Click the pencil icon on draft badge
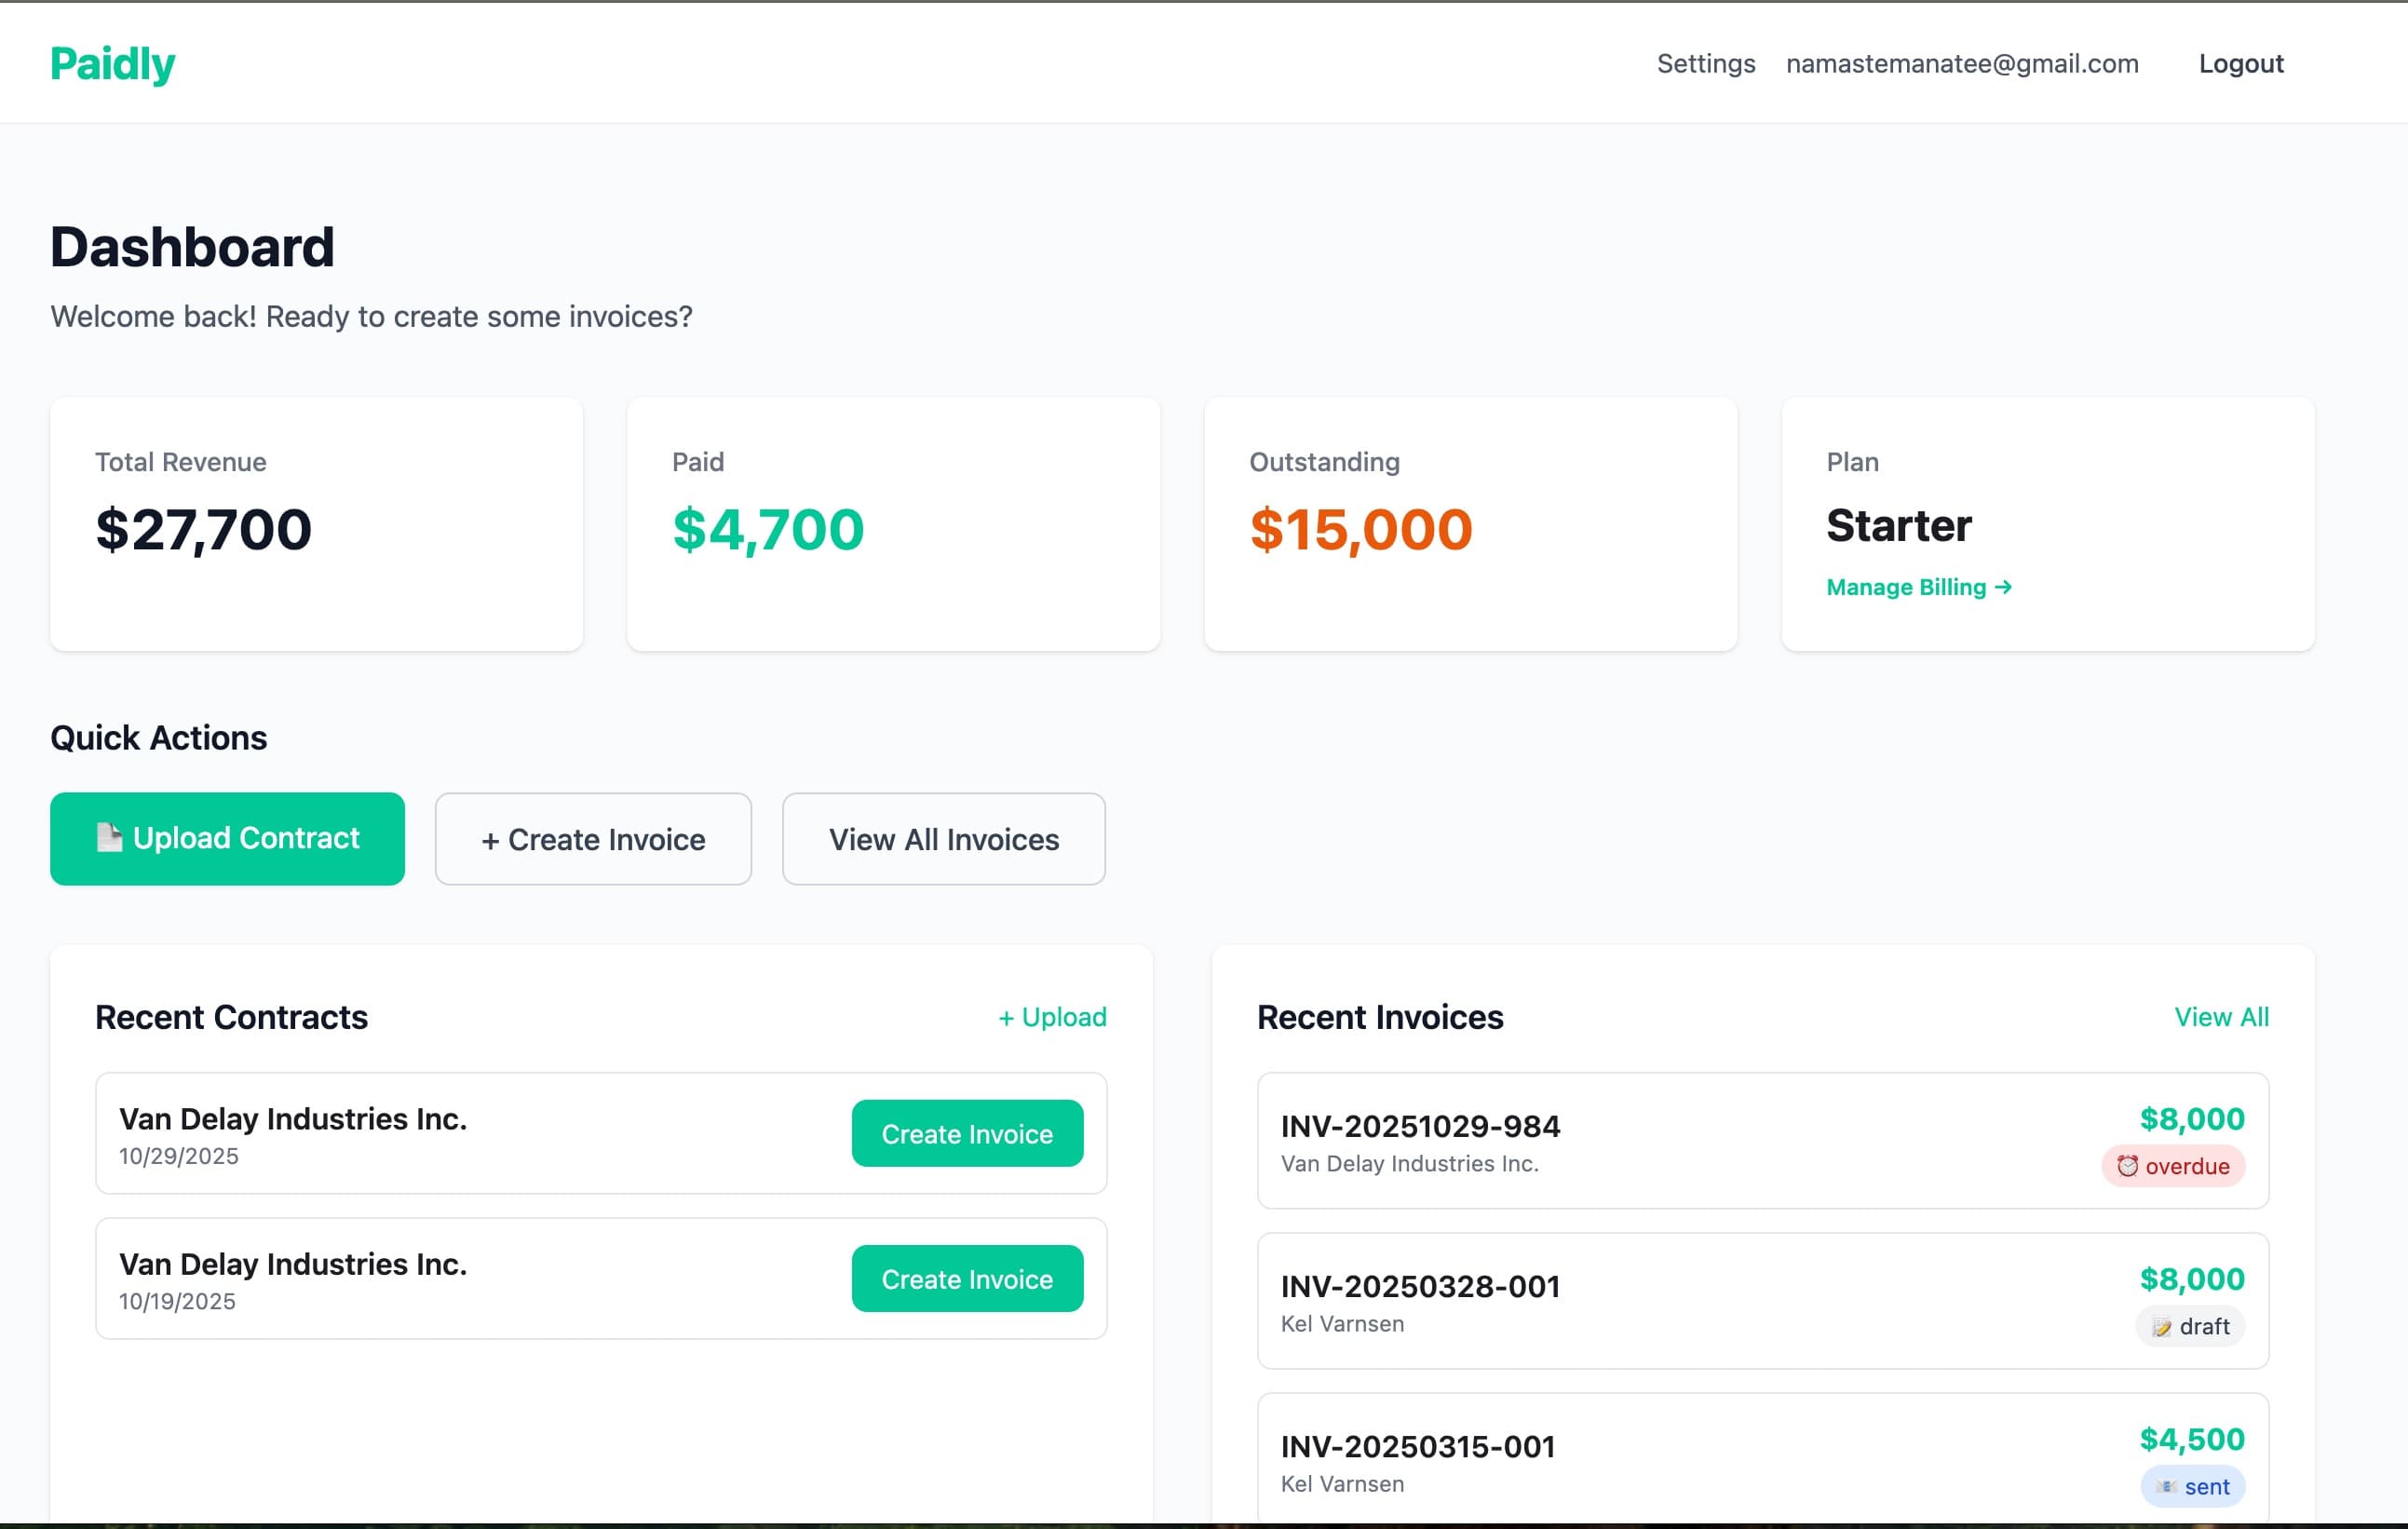Viewport: 2408px width, 1529px height. click(2160, 1326)
